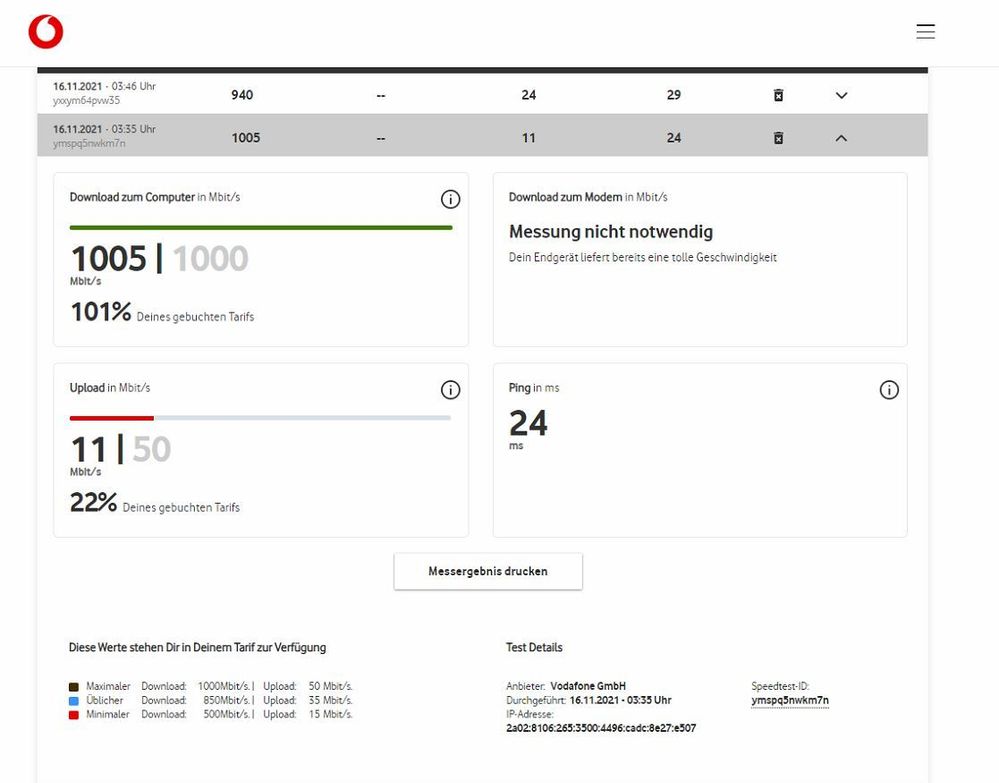Click the 22% Deines gebuchten Tarifs text

point(155,503)
